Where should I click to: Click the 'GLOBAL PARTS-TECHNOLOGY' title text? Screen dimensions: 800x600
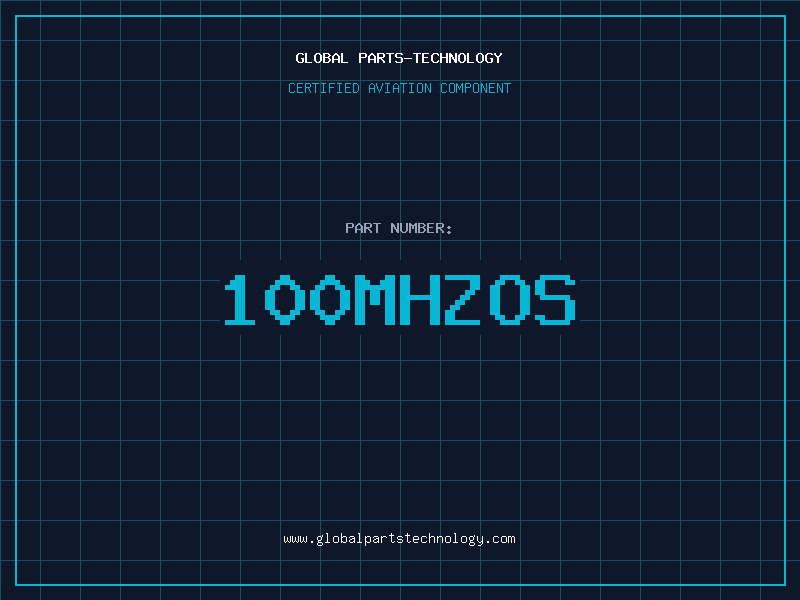point(399,58)
